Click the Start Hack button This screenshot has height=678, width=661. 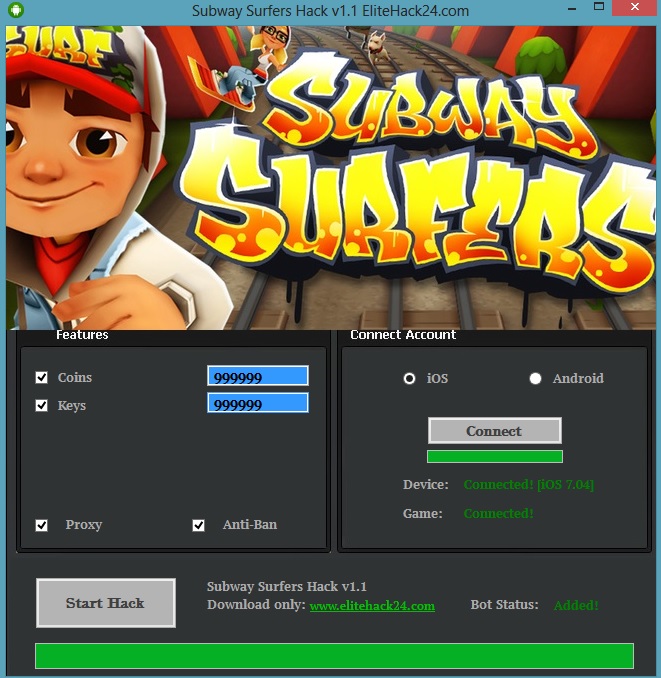pos(106,603)
